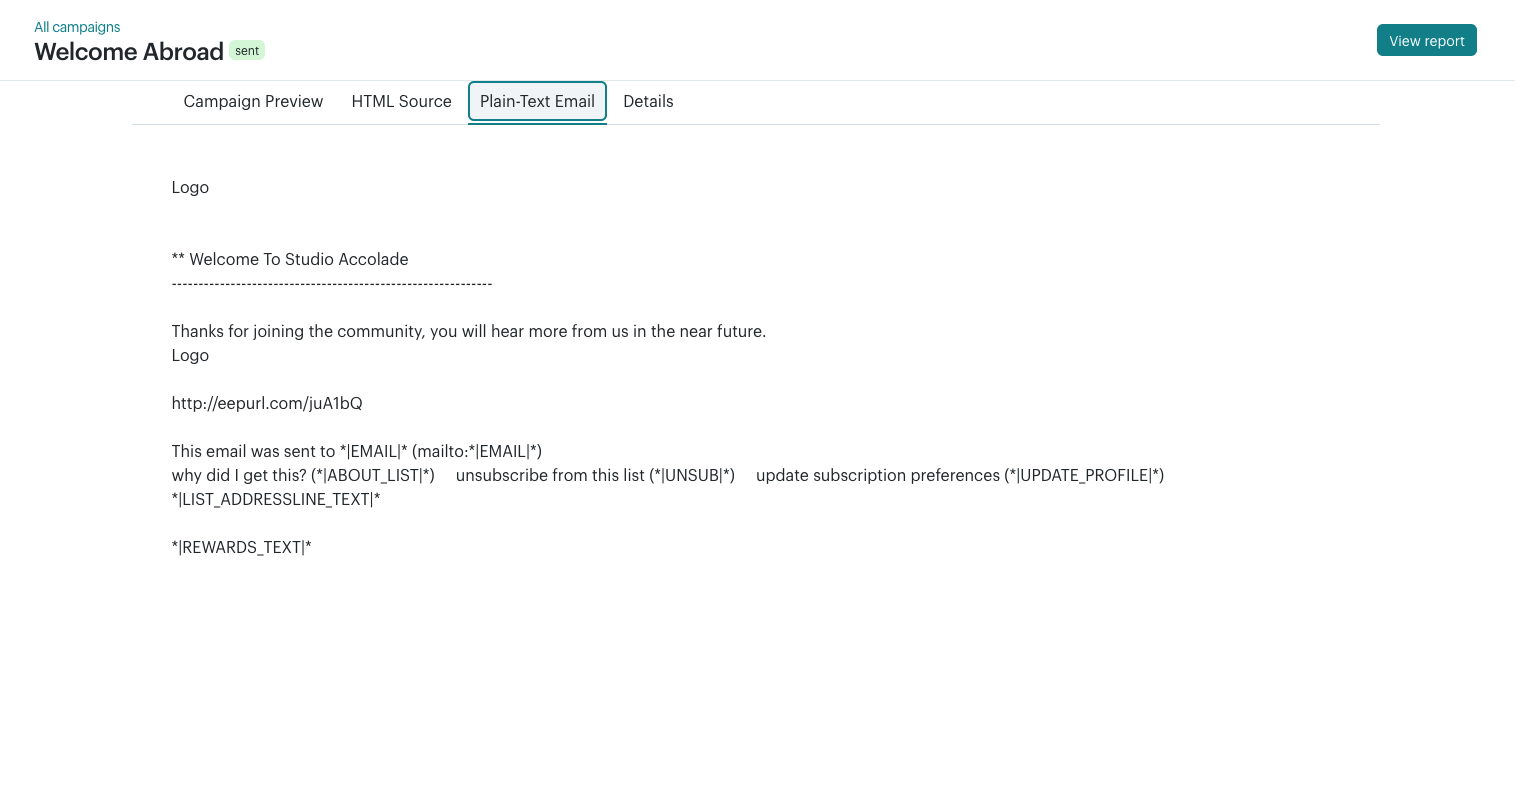Click the Thanks for joining the community line
The image size is (1515, 811).
point(468,331)
